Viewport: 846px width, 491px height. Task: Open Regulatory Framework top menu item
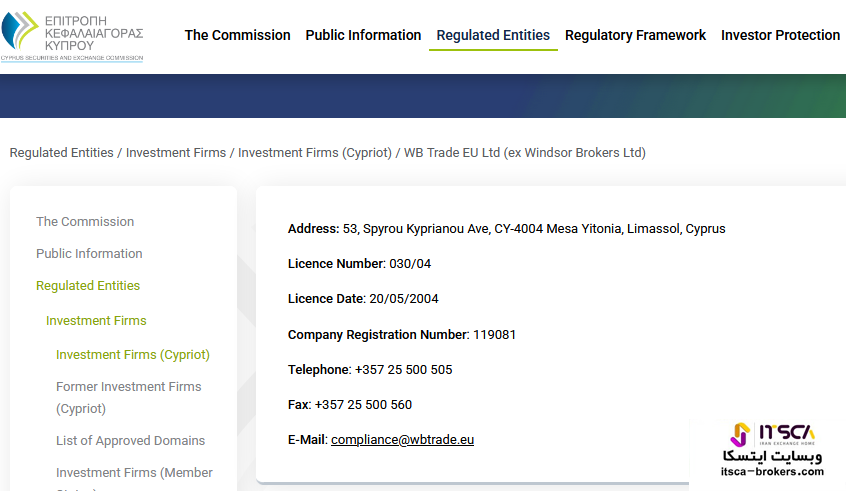[x=635, y=35]
